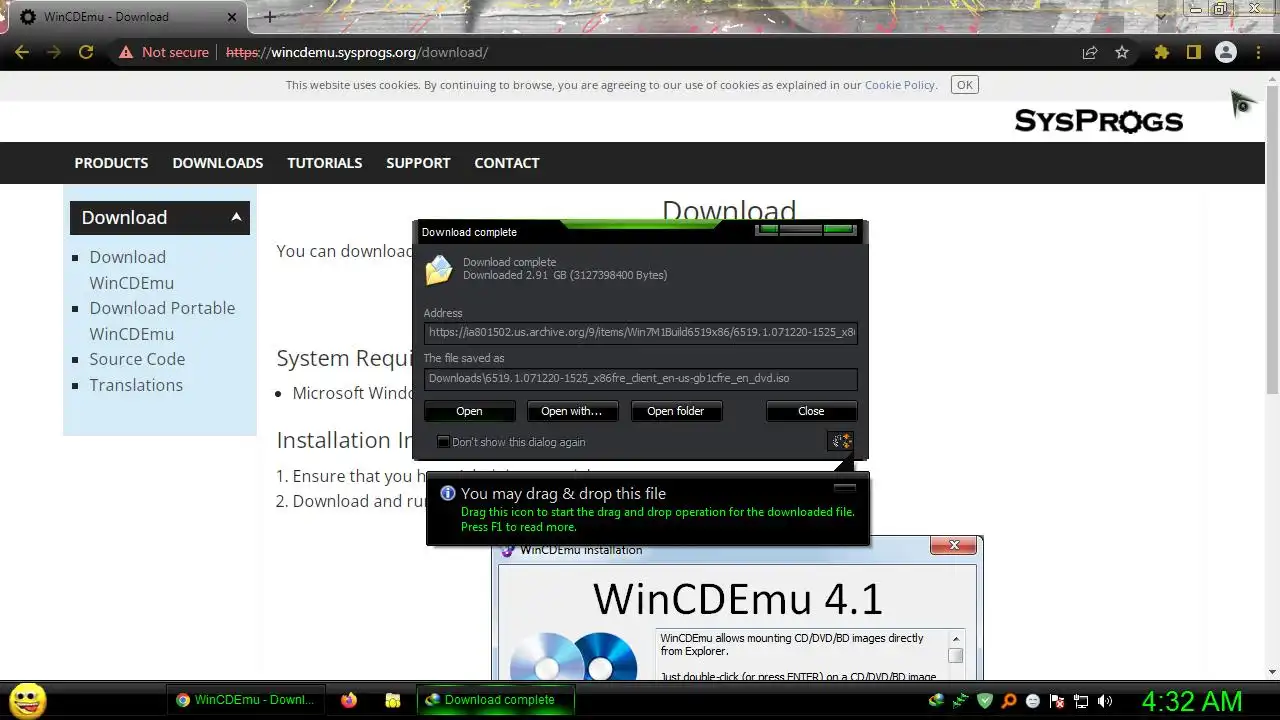This screenshot has height=720, width=1280.
Task: Click the WinCDEmu installation text scrollbar
Action: click(x=955, y=656)
